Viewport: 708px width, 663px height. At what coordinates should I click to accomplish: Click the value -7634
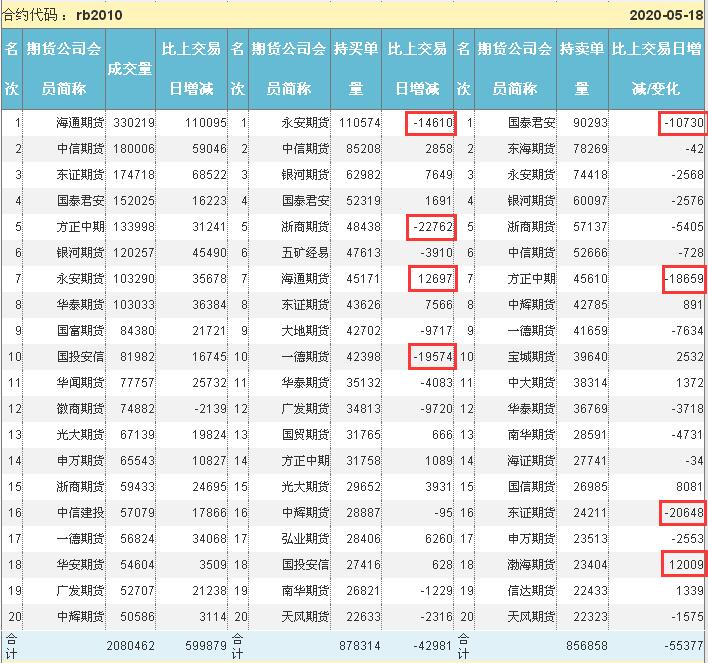687,331
